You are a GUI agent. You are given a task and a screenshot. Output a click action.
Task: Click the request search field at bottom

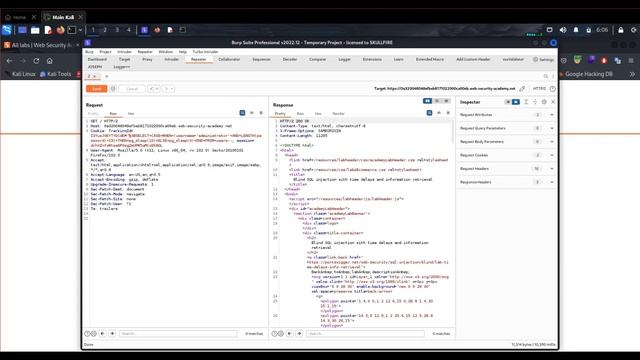click(178, 333)
